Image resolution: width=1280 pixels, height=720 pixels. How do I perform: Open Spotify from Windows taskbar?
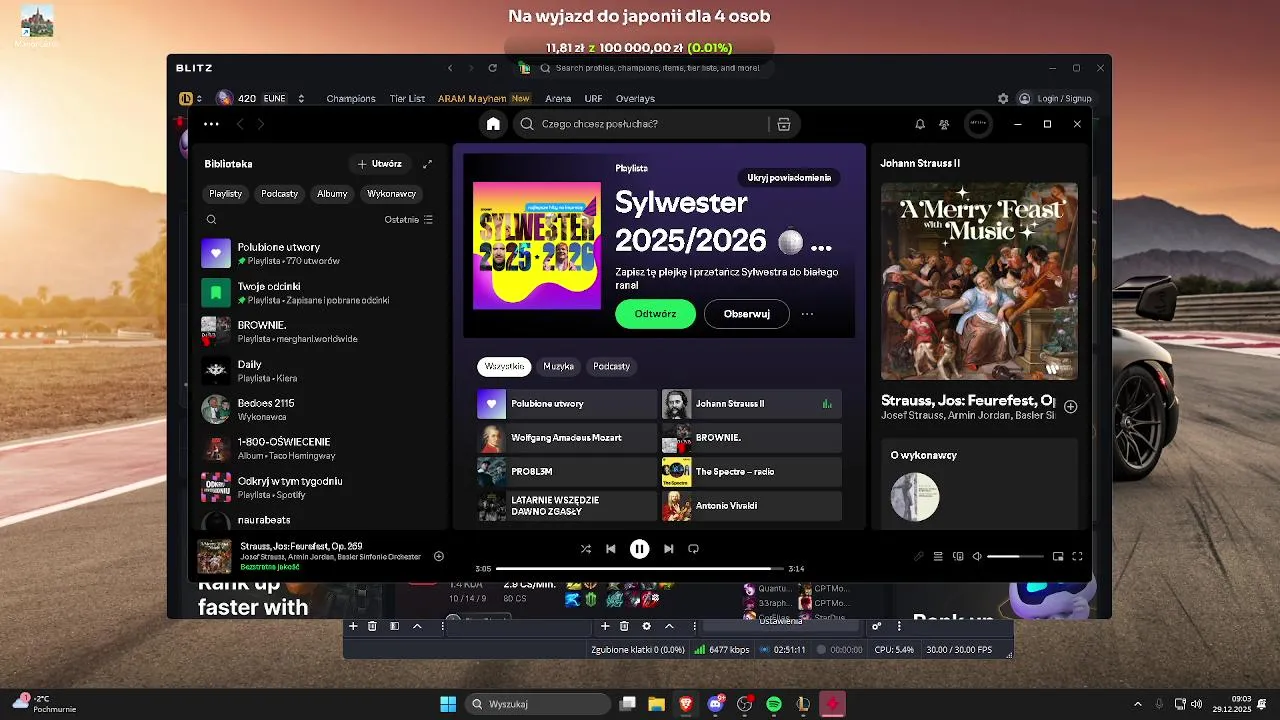point(774,704)
